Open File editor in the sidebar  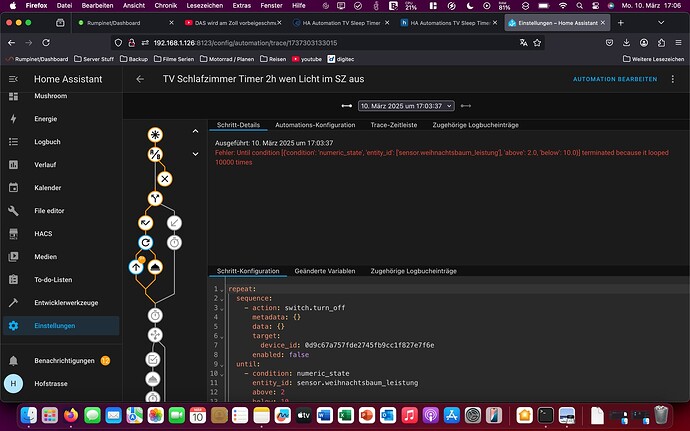61,211
